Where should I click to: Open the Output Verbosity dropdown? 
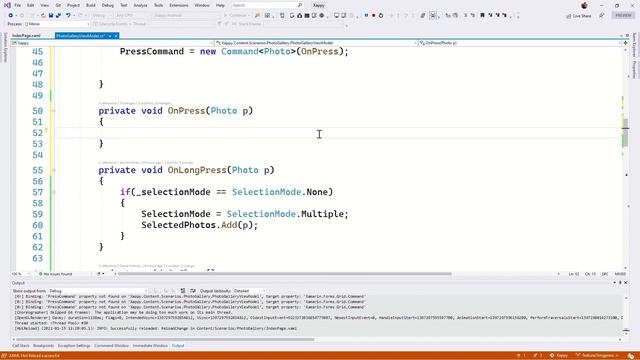(x=249, y=291)
